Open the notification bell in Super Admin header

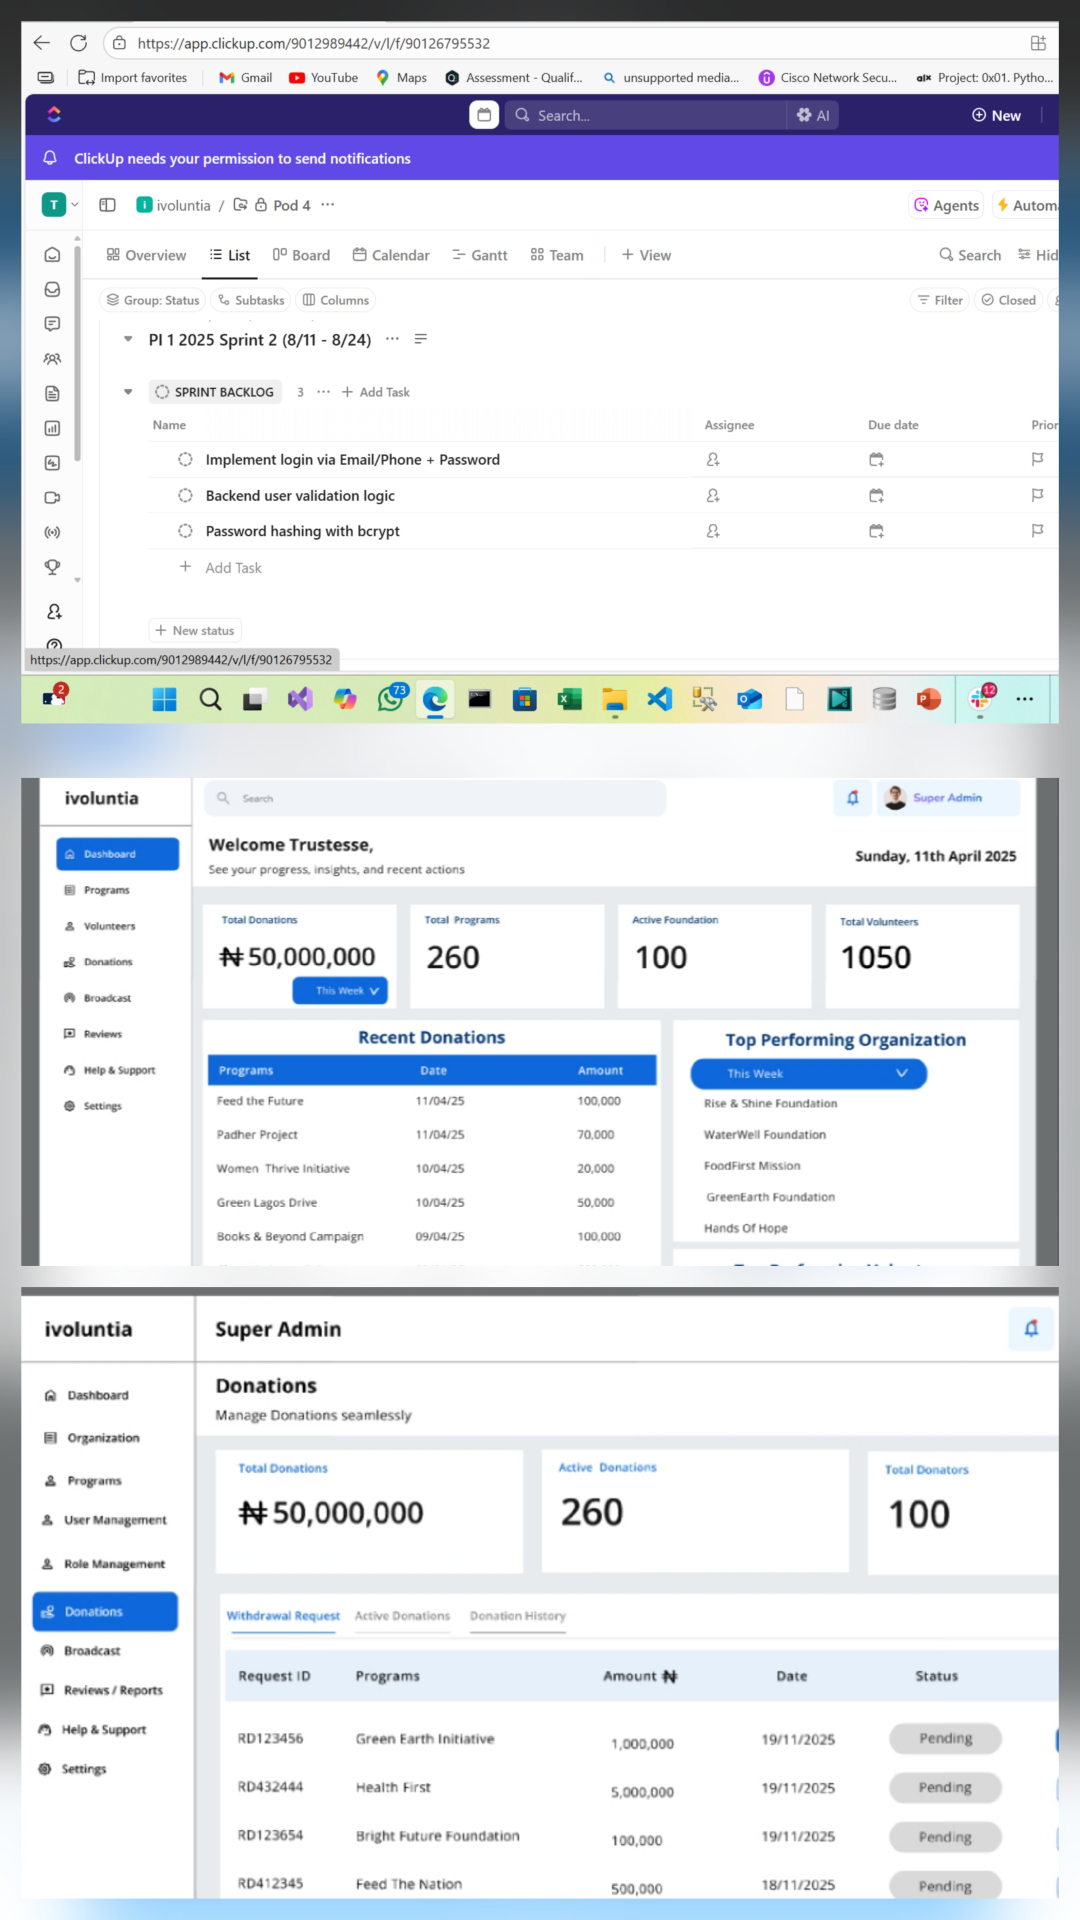[x=1031, y=1328]
